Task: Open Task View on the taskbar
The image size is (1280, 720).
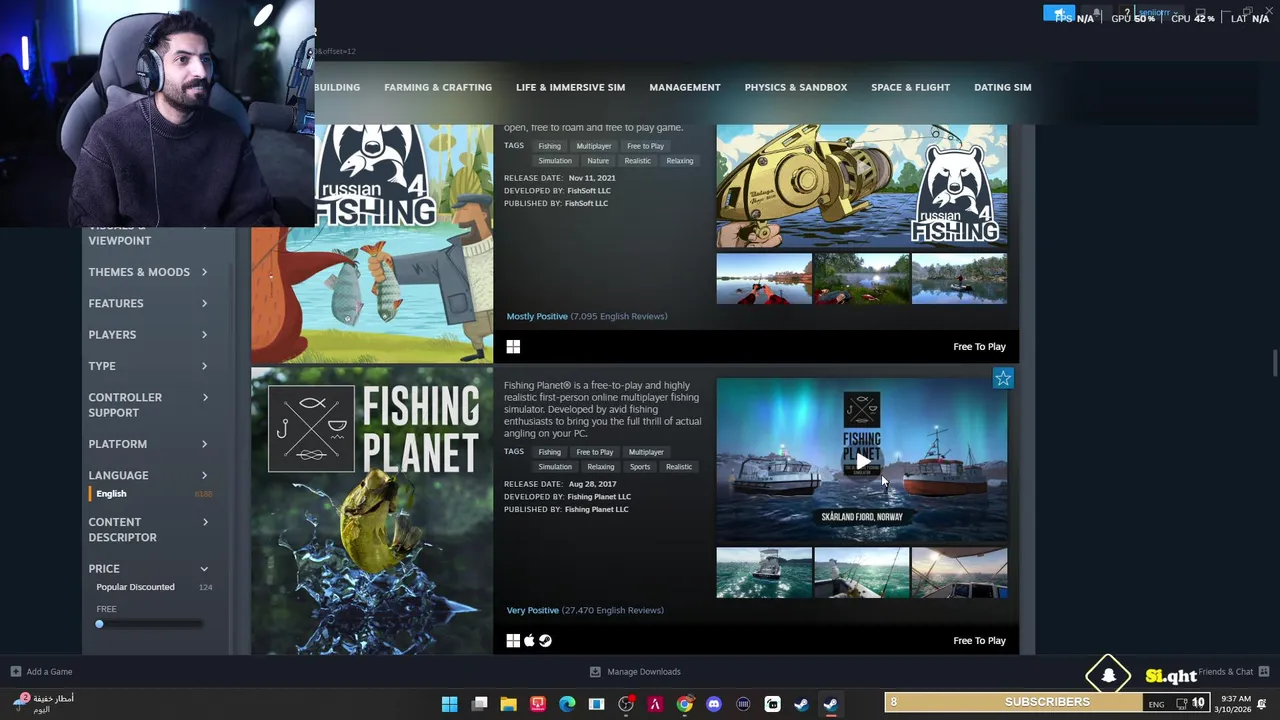Action: pyautogui.click(x=479, y=704)
